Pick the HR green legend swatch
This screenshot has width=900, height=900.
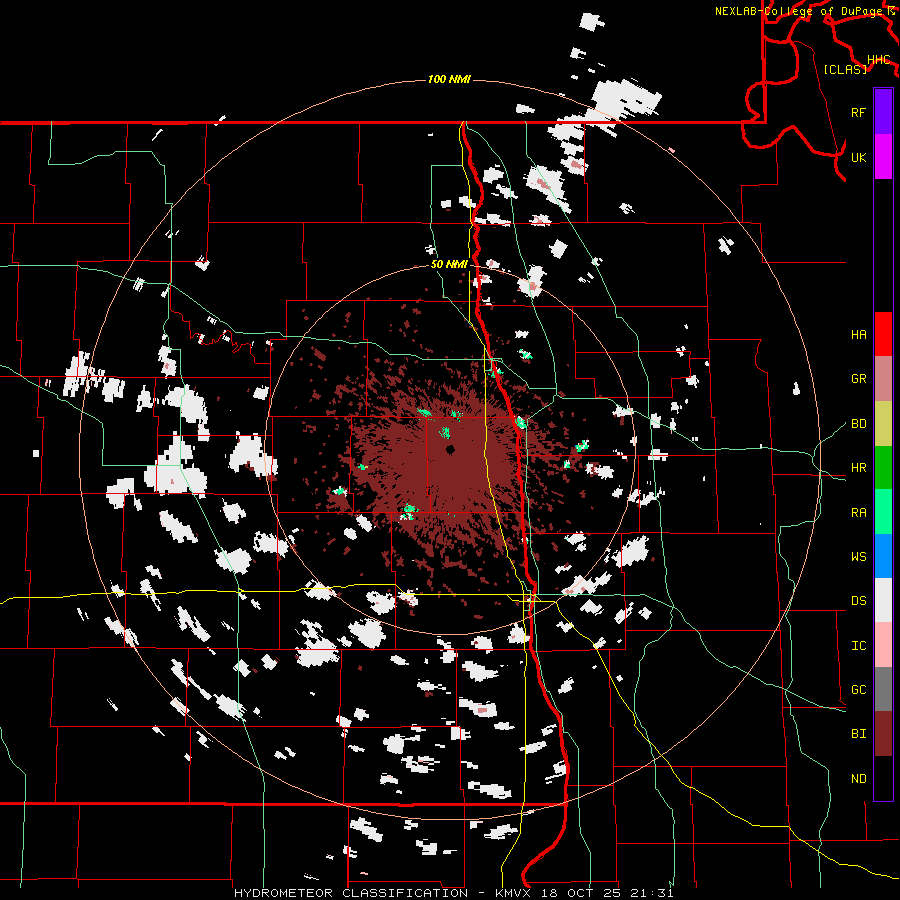click(883, 467)
